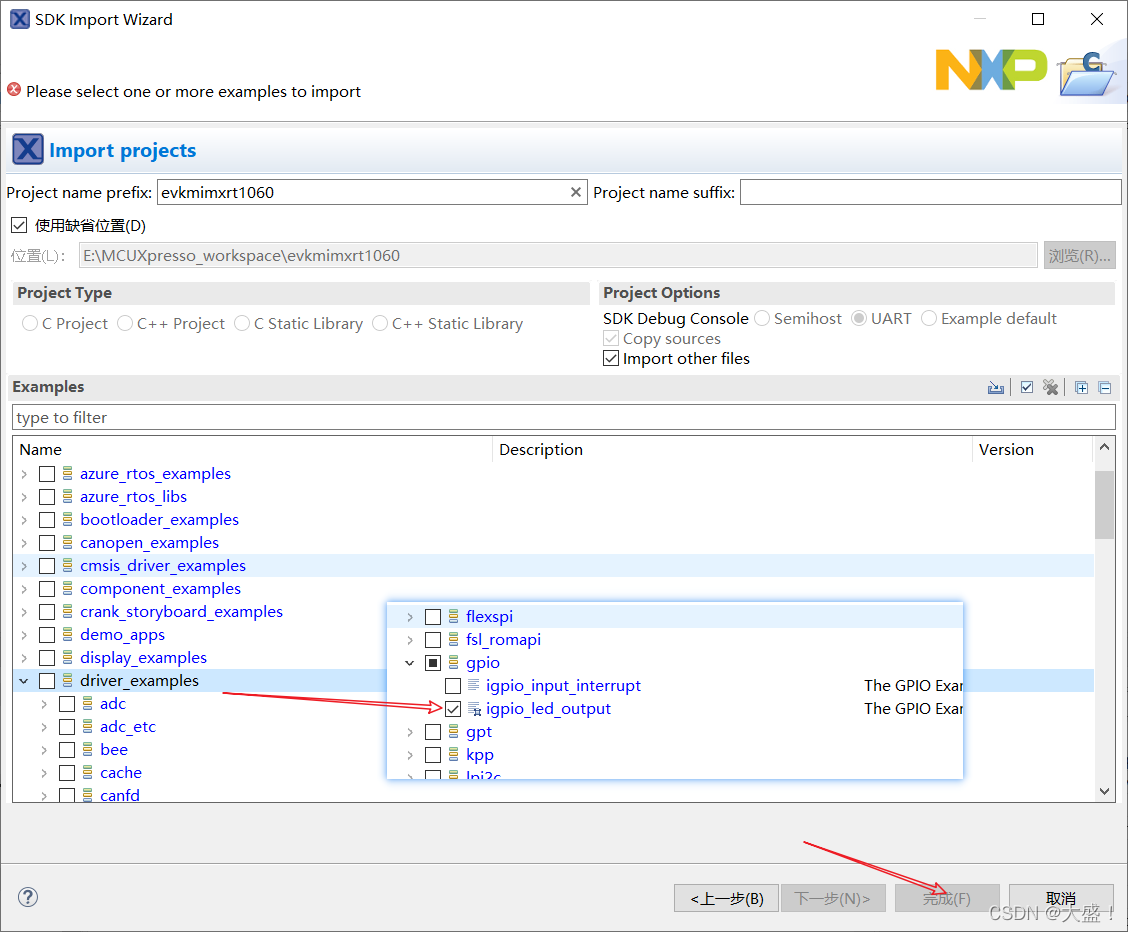The width and height of the screenshot is (1128, 932).
Task: Click the bootloader_examples folder icon
Action: point(68,519)
